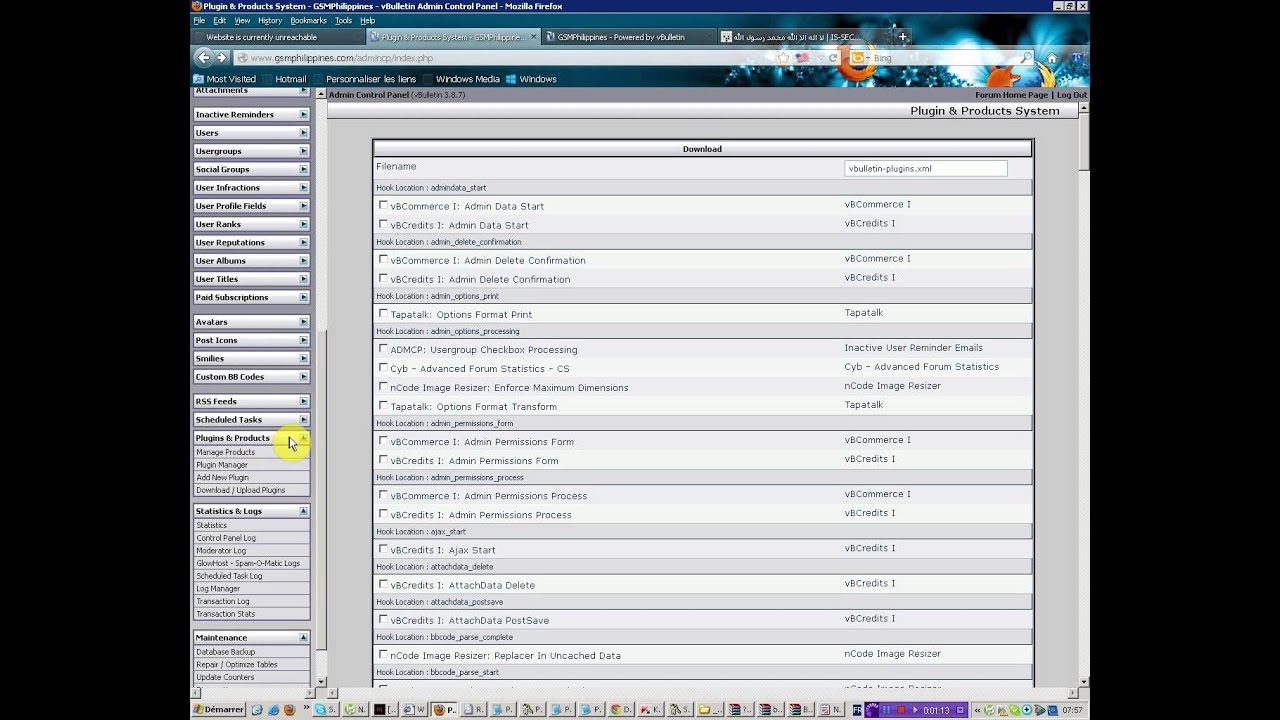This screenshot has width=1280, height=720.
Task: Click the Windows Media bookmark
Action: (x=460, y=79)
